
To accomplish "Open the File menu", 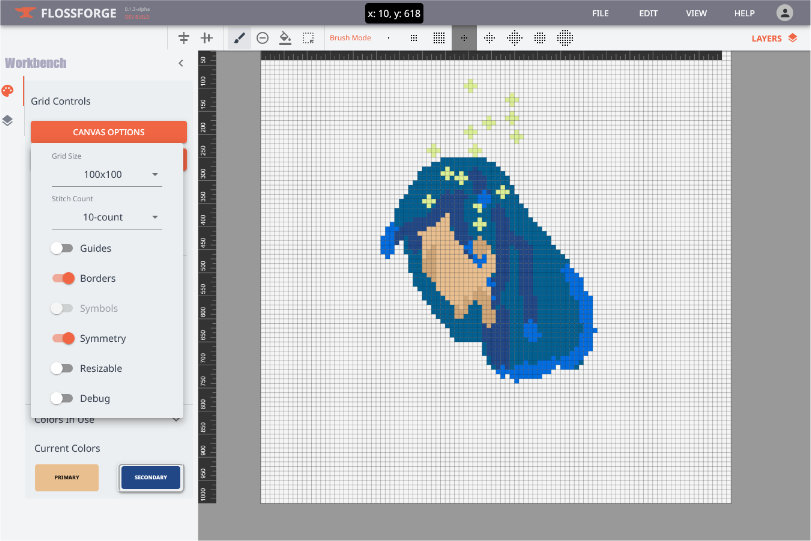I will (600, 13).
